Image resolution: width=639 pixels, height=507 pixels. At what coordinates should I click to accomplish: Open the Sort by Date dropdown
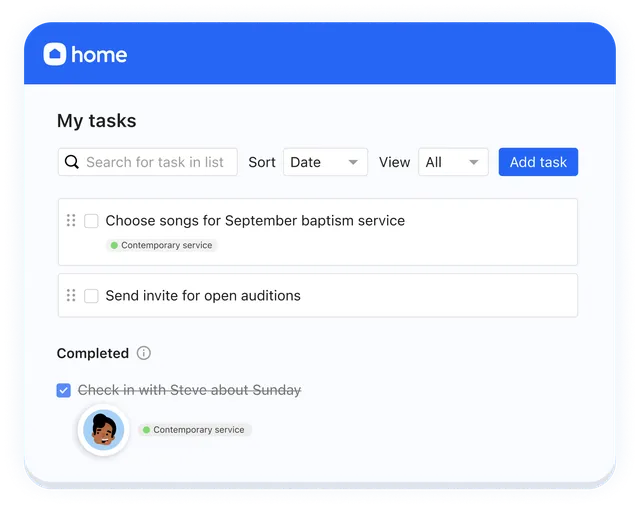(x=325, y=162)
